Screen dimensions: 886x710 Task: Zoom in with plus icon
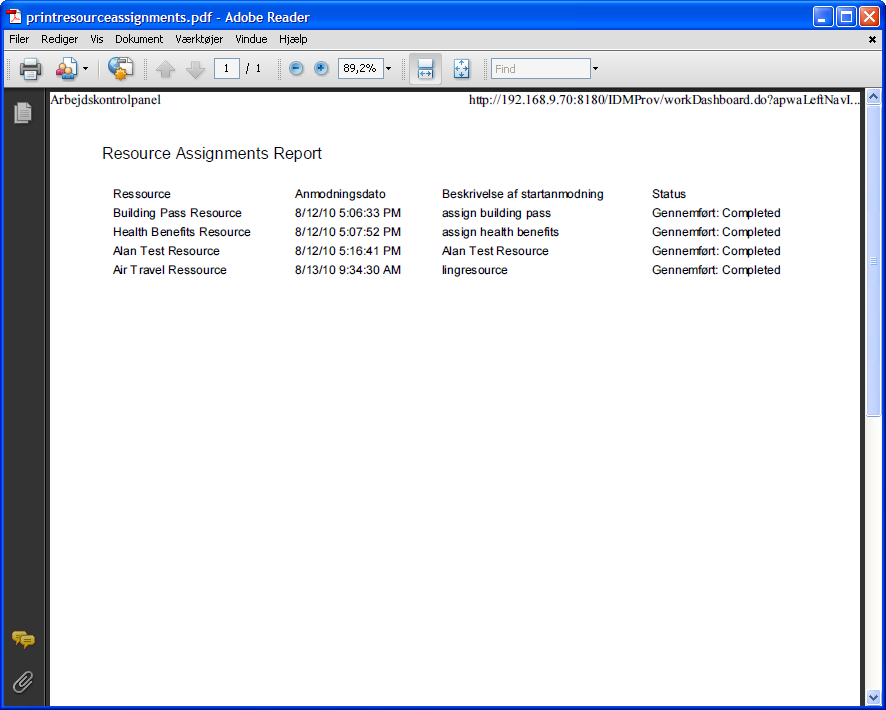pos(321,68)
